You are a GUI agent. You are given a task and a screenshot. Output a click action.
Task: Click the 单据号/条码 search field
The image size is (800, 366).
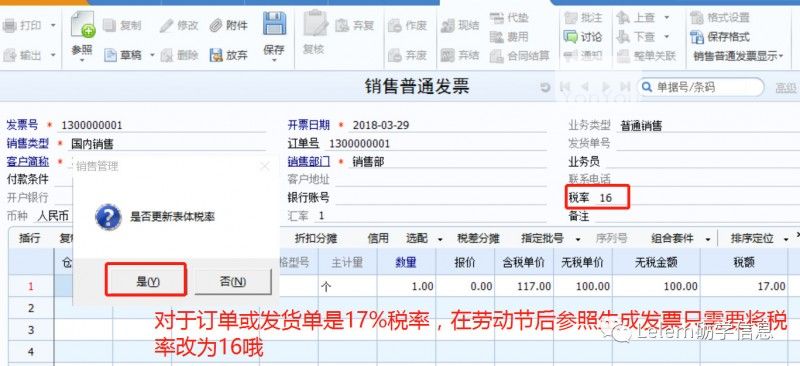pyautogui.click(x=702, y=87)
